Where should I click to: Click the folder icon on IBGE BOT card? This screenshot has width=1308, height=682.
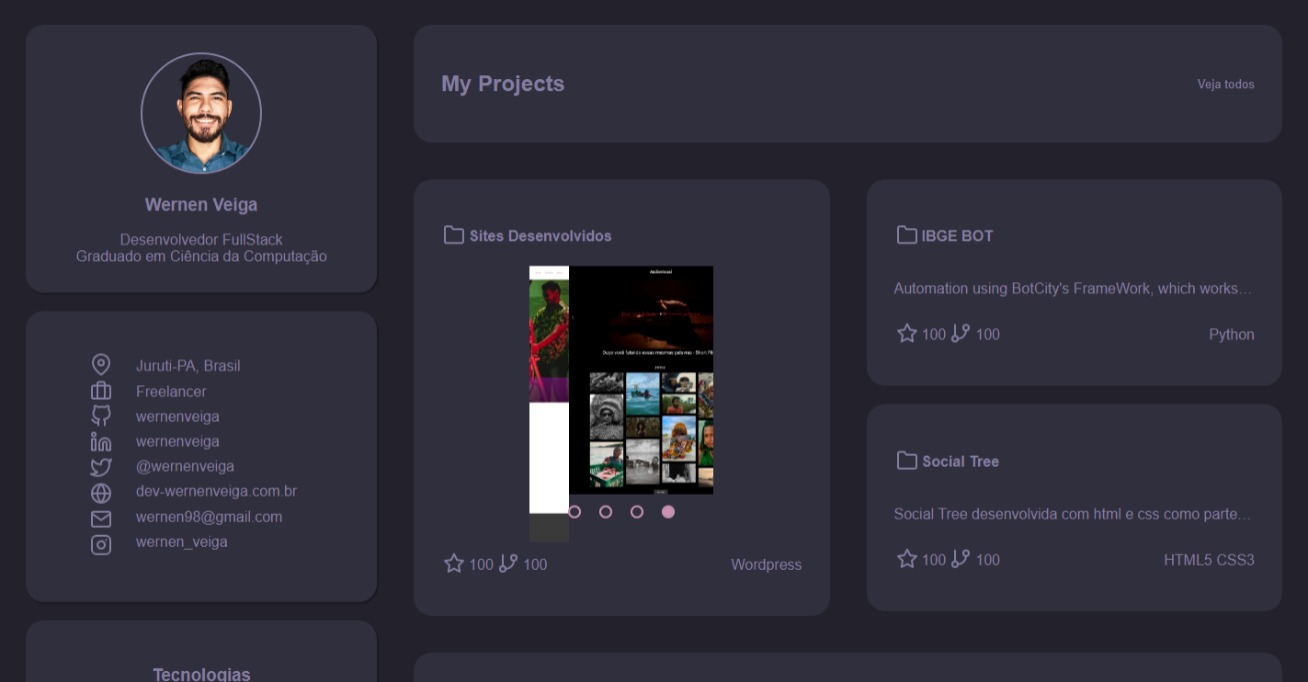(x=907, y=235)
